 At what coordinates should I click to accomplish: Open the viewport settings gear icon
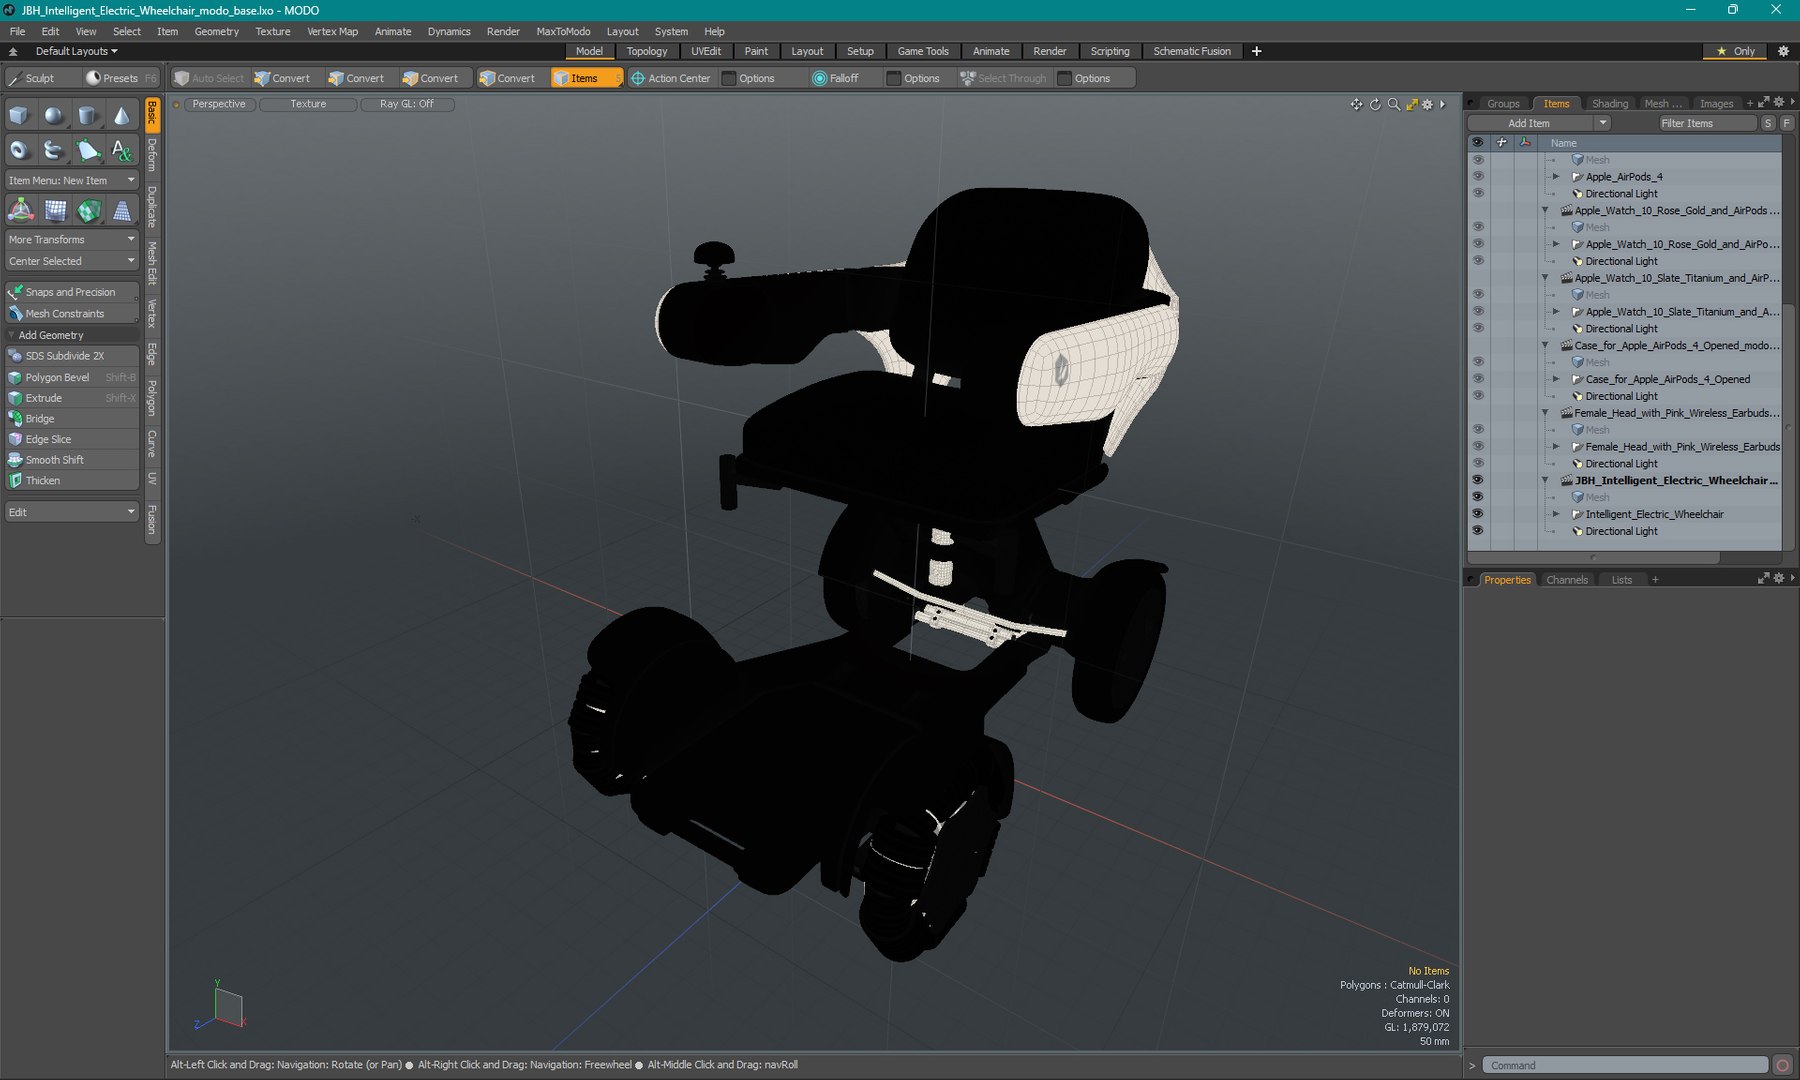point(1427,104)
